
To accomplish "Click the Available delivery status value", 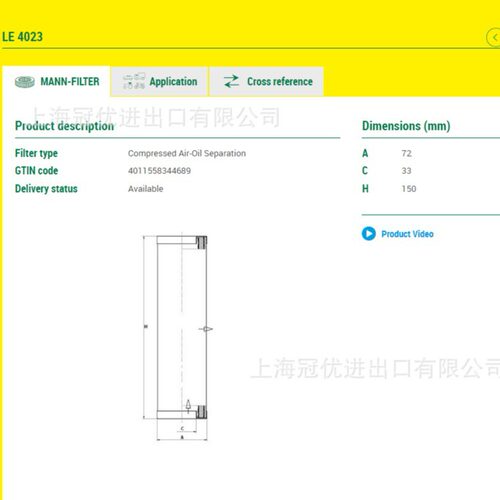I will coord(146,189).
